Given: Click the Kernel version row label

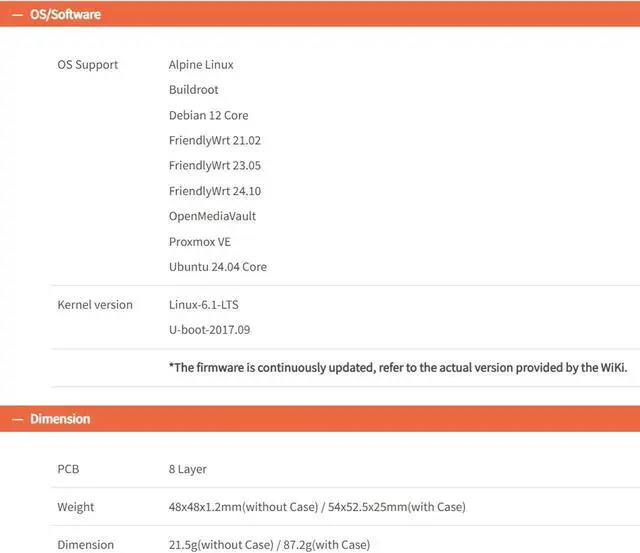Looking at the screenshot, I should pyautogui.click(x=95, y=305).
